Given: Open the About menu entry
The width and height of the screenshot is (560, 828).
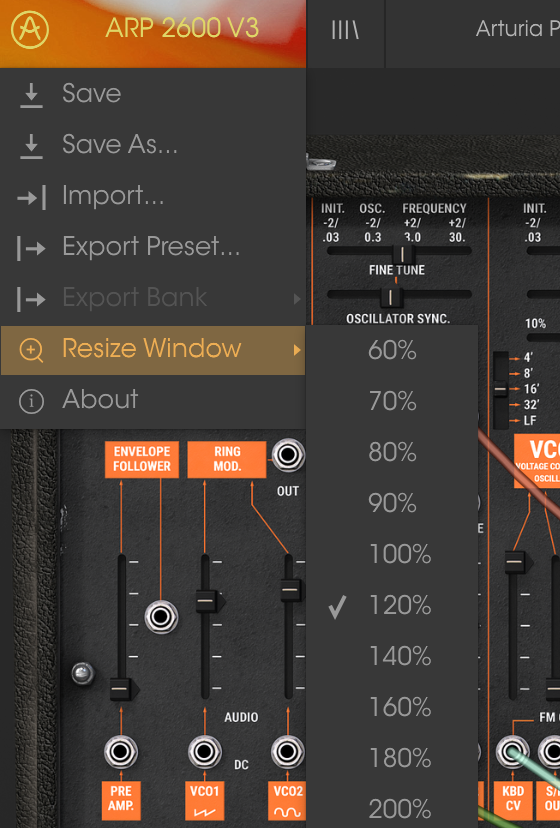Looking at the screenshot, I should coord(153,400).
